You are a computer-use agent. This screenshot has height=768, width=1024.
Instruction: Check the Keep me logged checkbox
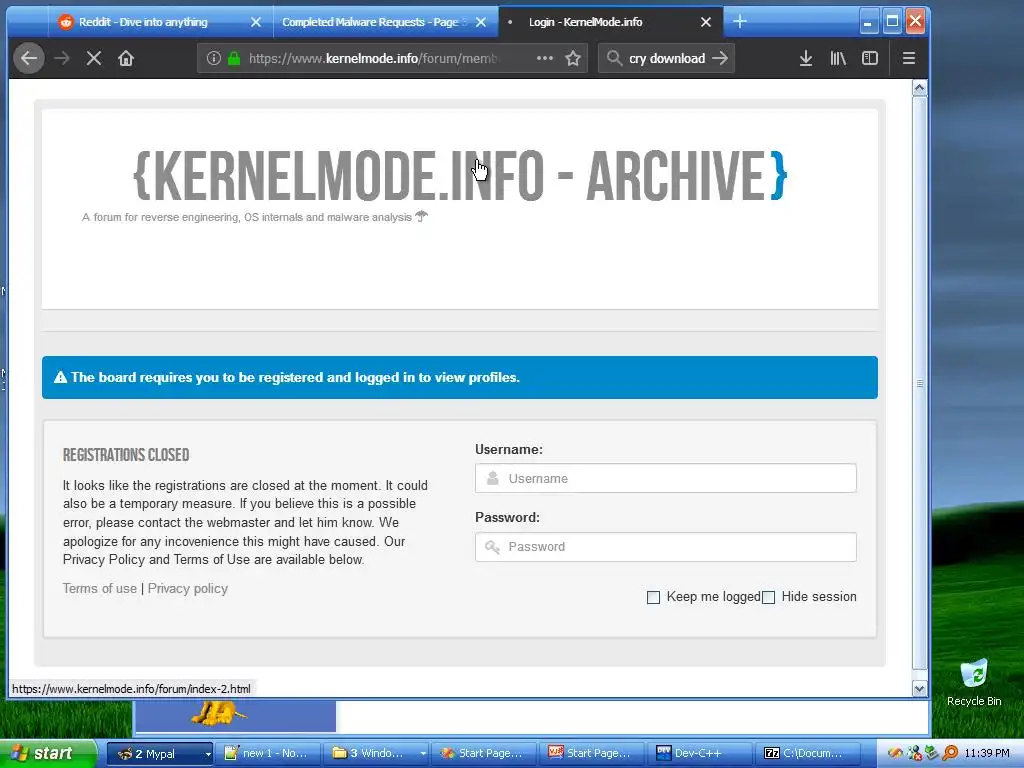click(x=653, y=597)
